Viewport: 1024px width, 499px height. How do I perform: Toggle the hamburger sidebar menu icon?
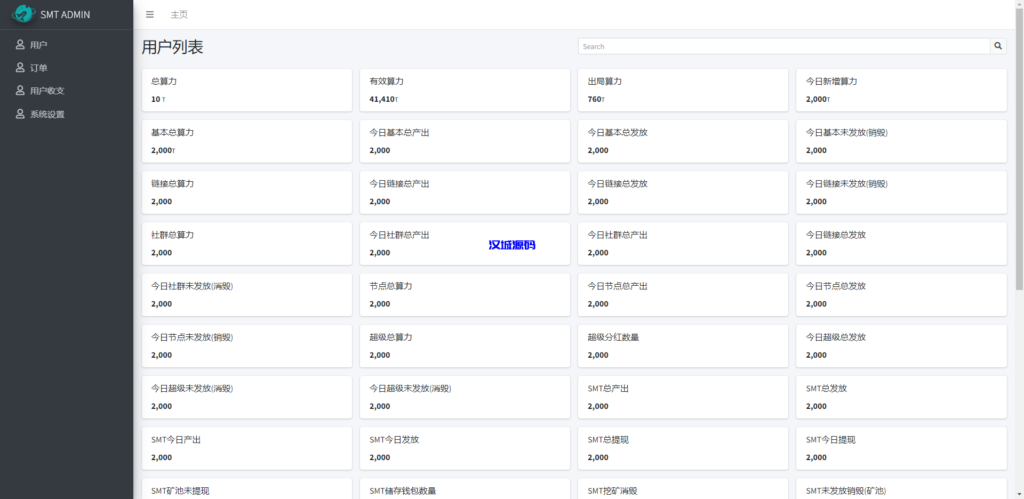click(150, 14)
